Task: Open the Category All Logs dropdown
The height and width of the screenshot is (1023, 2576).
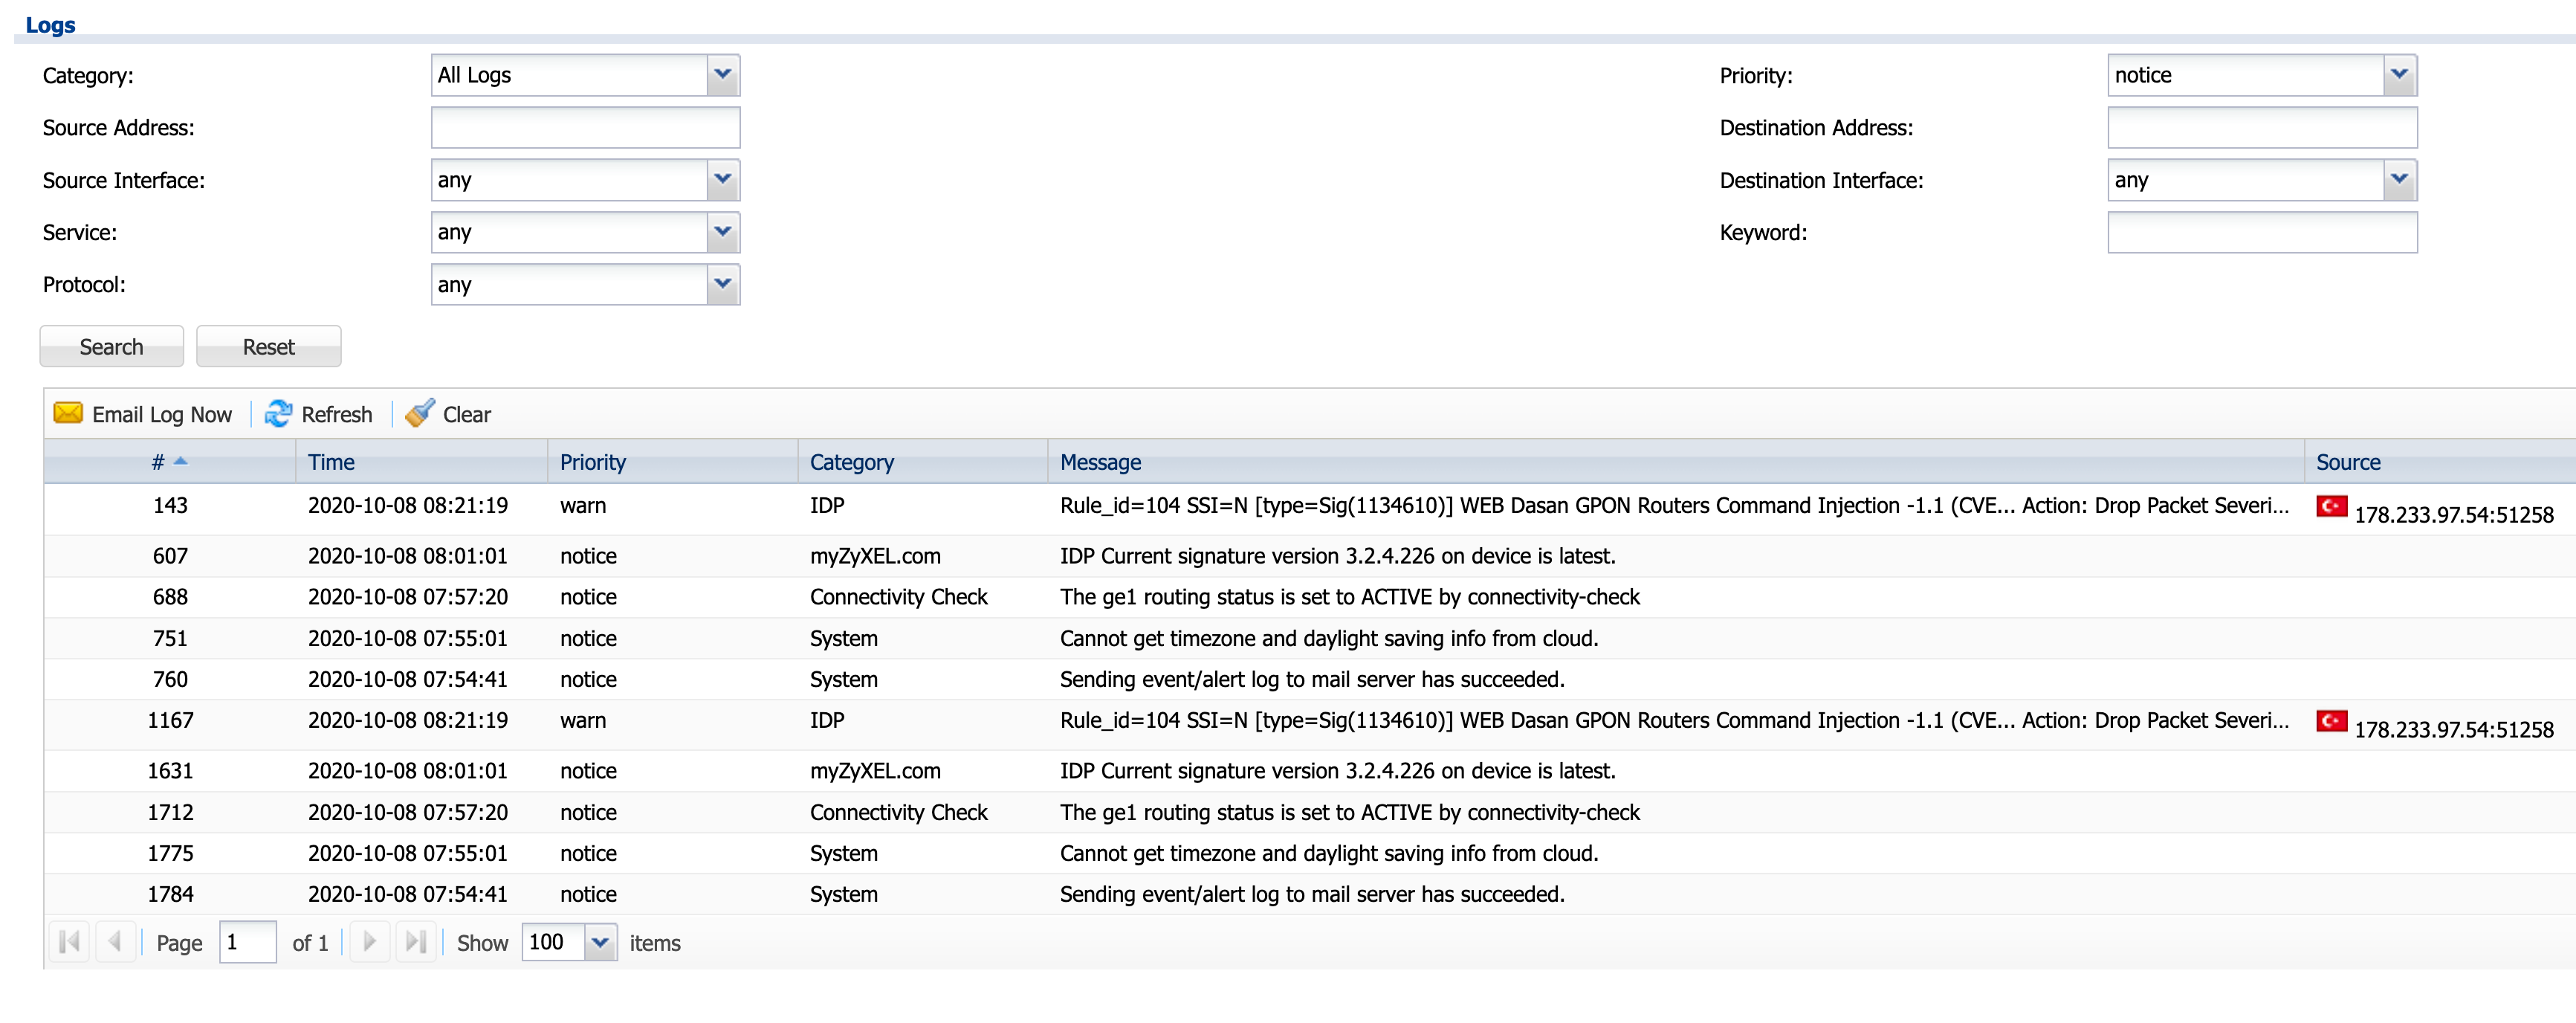Action: pos(722,75)
